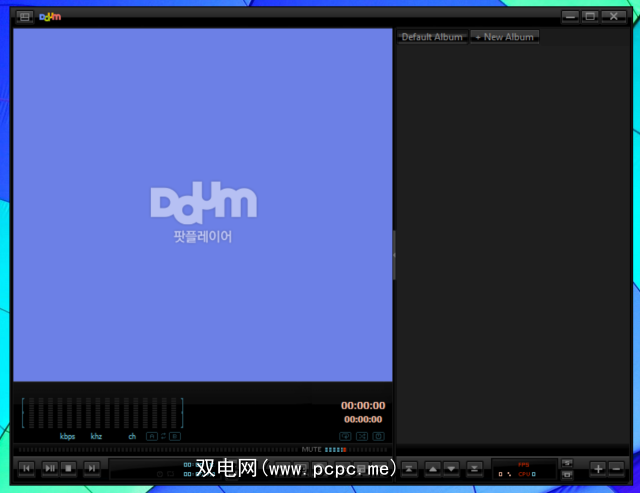Move playlist item up
This screenshot has width=640, height=493.
(x=433, y=469)
